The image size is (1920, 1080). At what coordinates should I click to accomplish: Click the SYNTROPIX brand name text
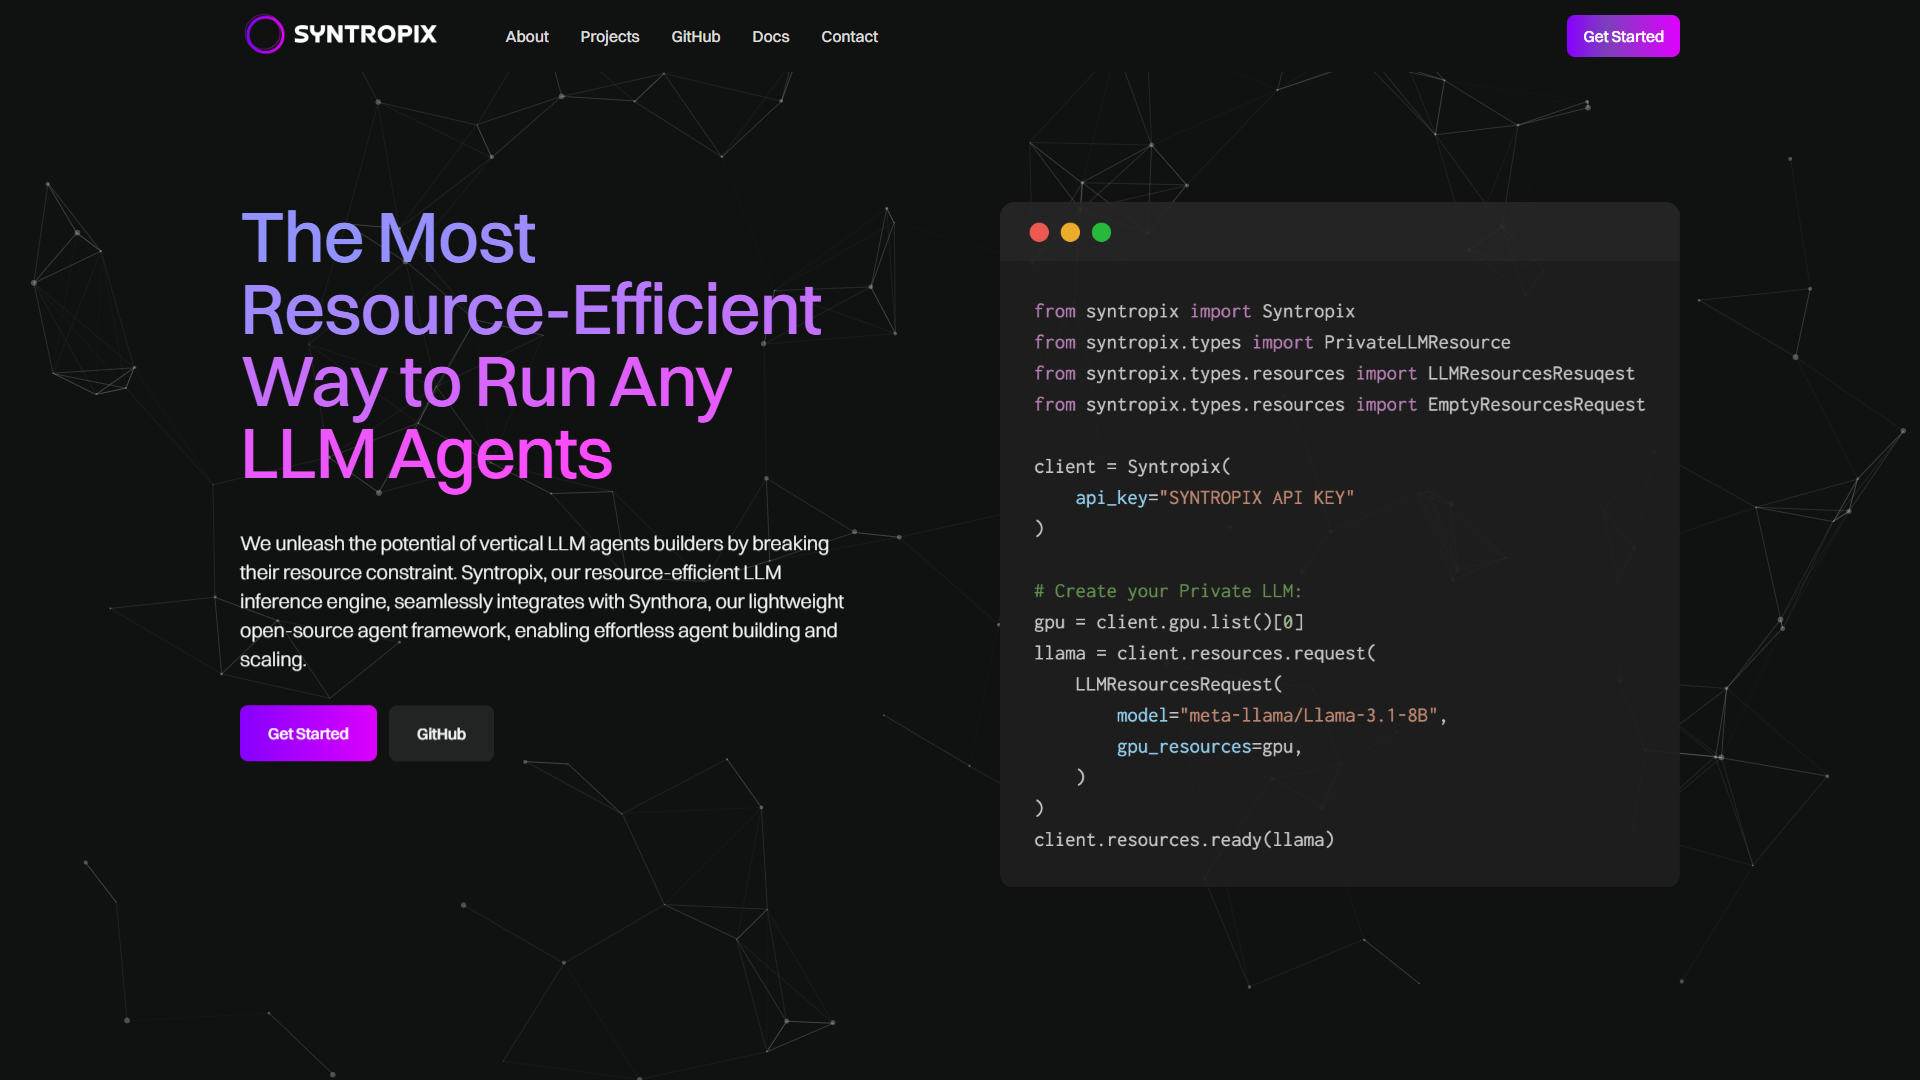(365, 35)
